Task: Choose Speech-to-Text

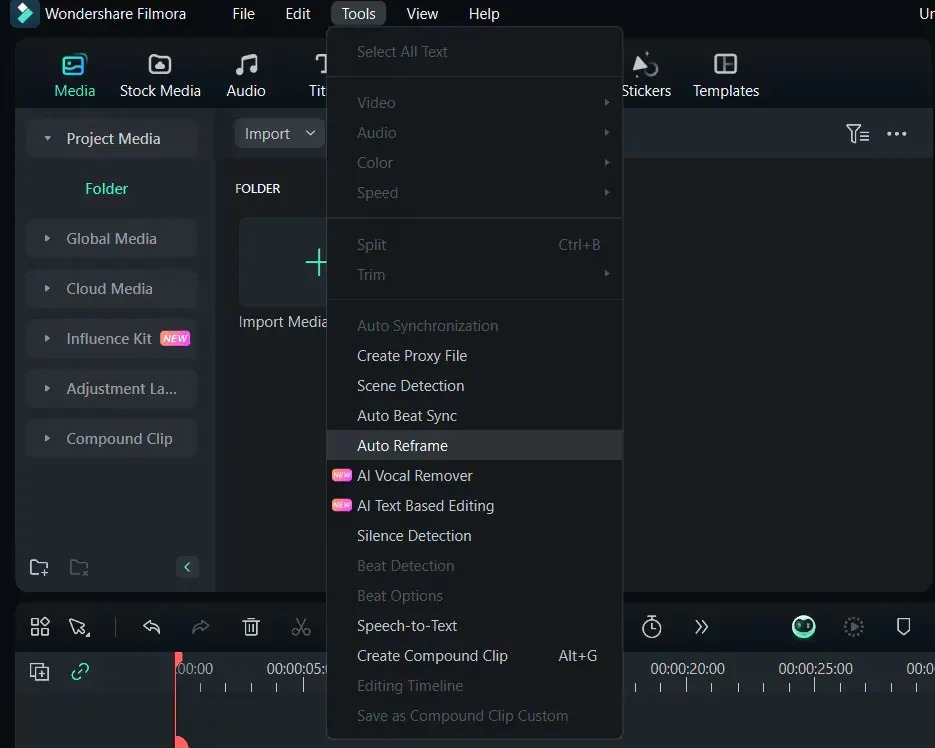Action: click(475, 626)
